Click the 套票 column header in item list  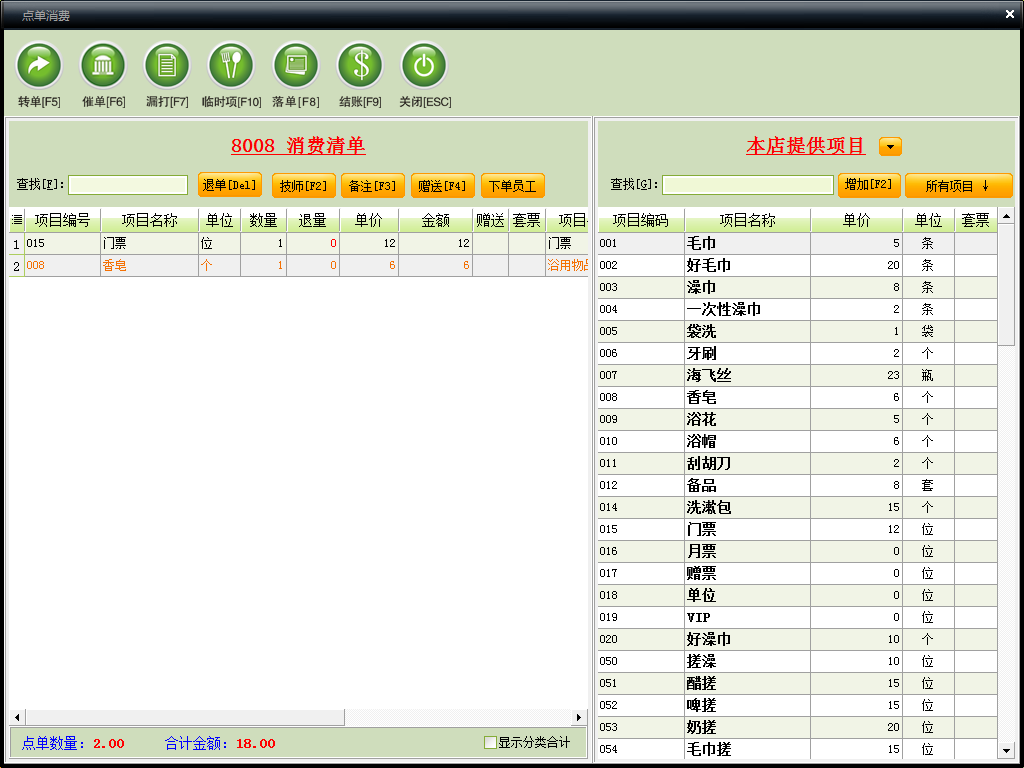pos(976,221)
